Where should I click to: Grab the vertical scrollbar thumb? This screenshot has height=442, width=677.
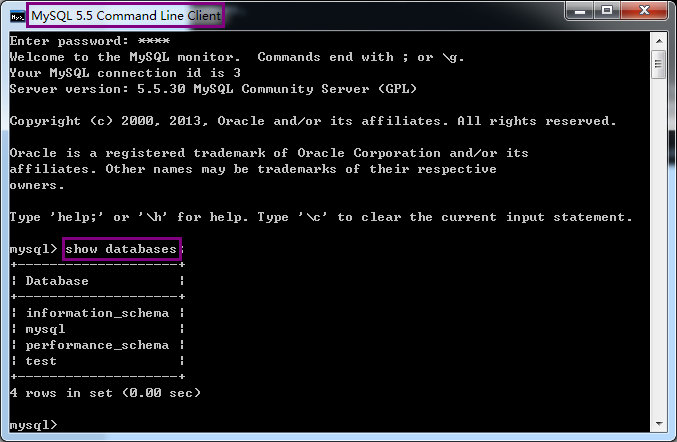coord(659,64)
